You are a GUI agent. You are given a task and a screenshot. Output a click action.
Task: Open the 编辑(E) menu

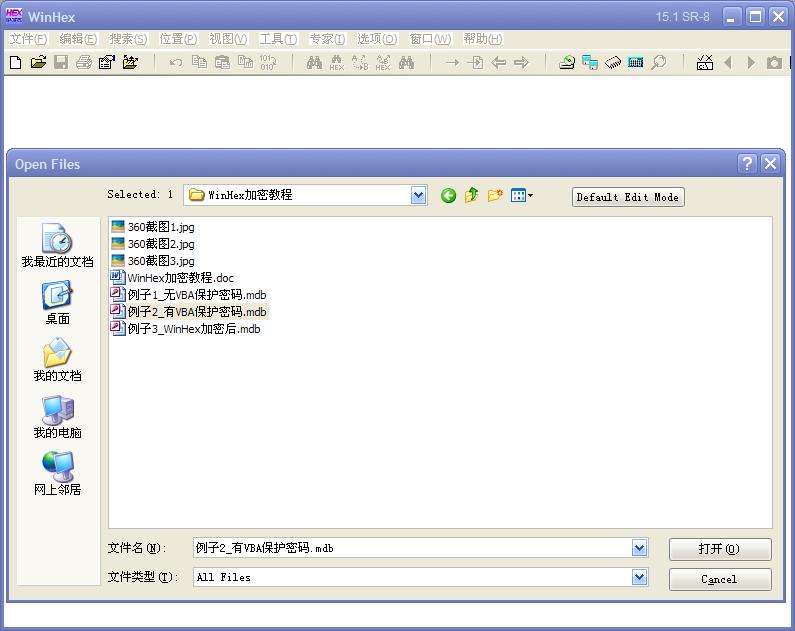coord(78,39)
